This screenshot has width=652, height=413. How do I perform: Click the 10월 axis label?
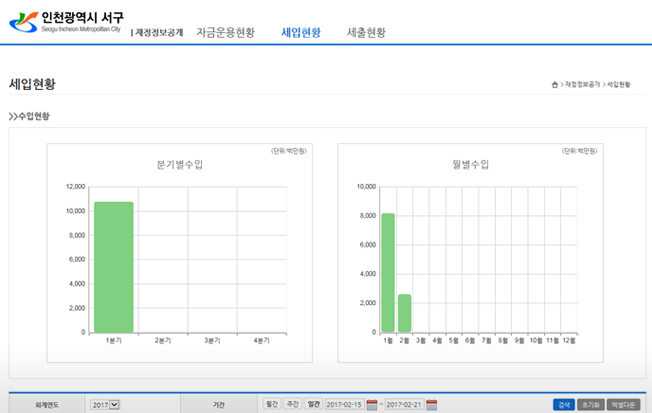click(536, 341)
